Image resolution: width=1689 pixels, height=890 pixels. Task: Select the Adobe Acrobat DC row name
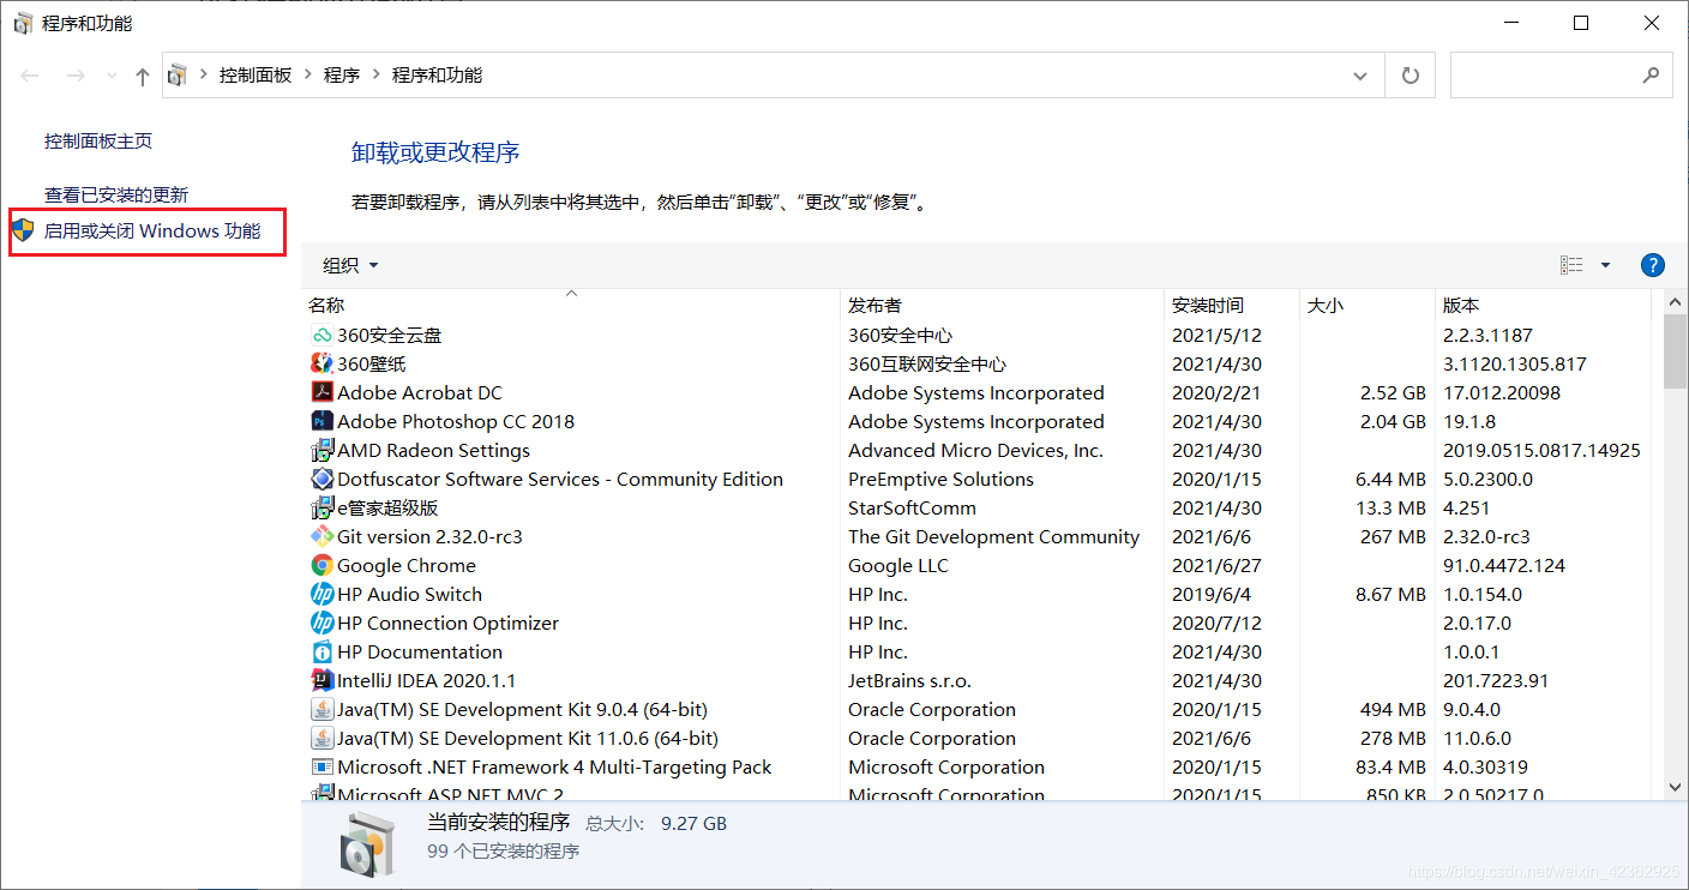pyautogui.click(x=419, y=393)
